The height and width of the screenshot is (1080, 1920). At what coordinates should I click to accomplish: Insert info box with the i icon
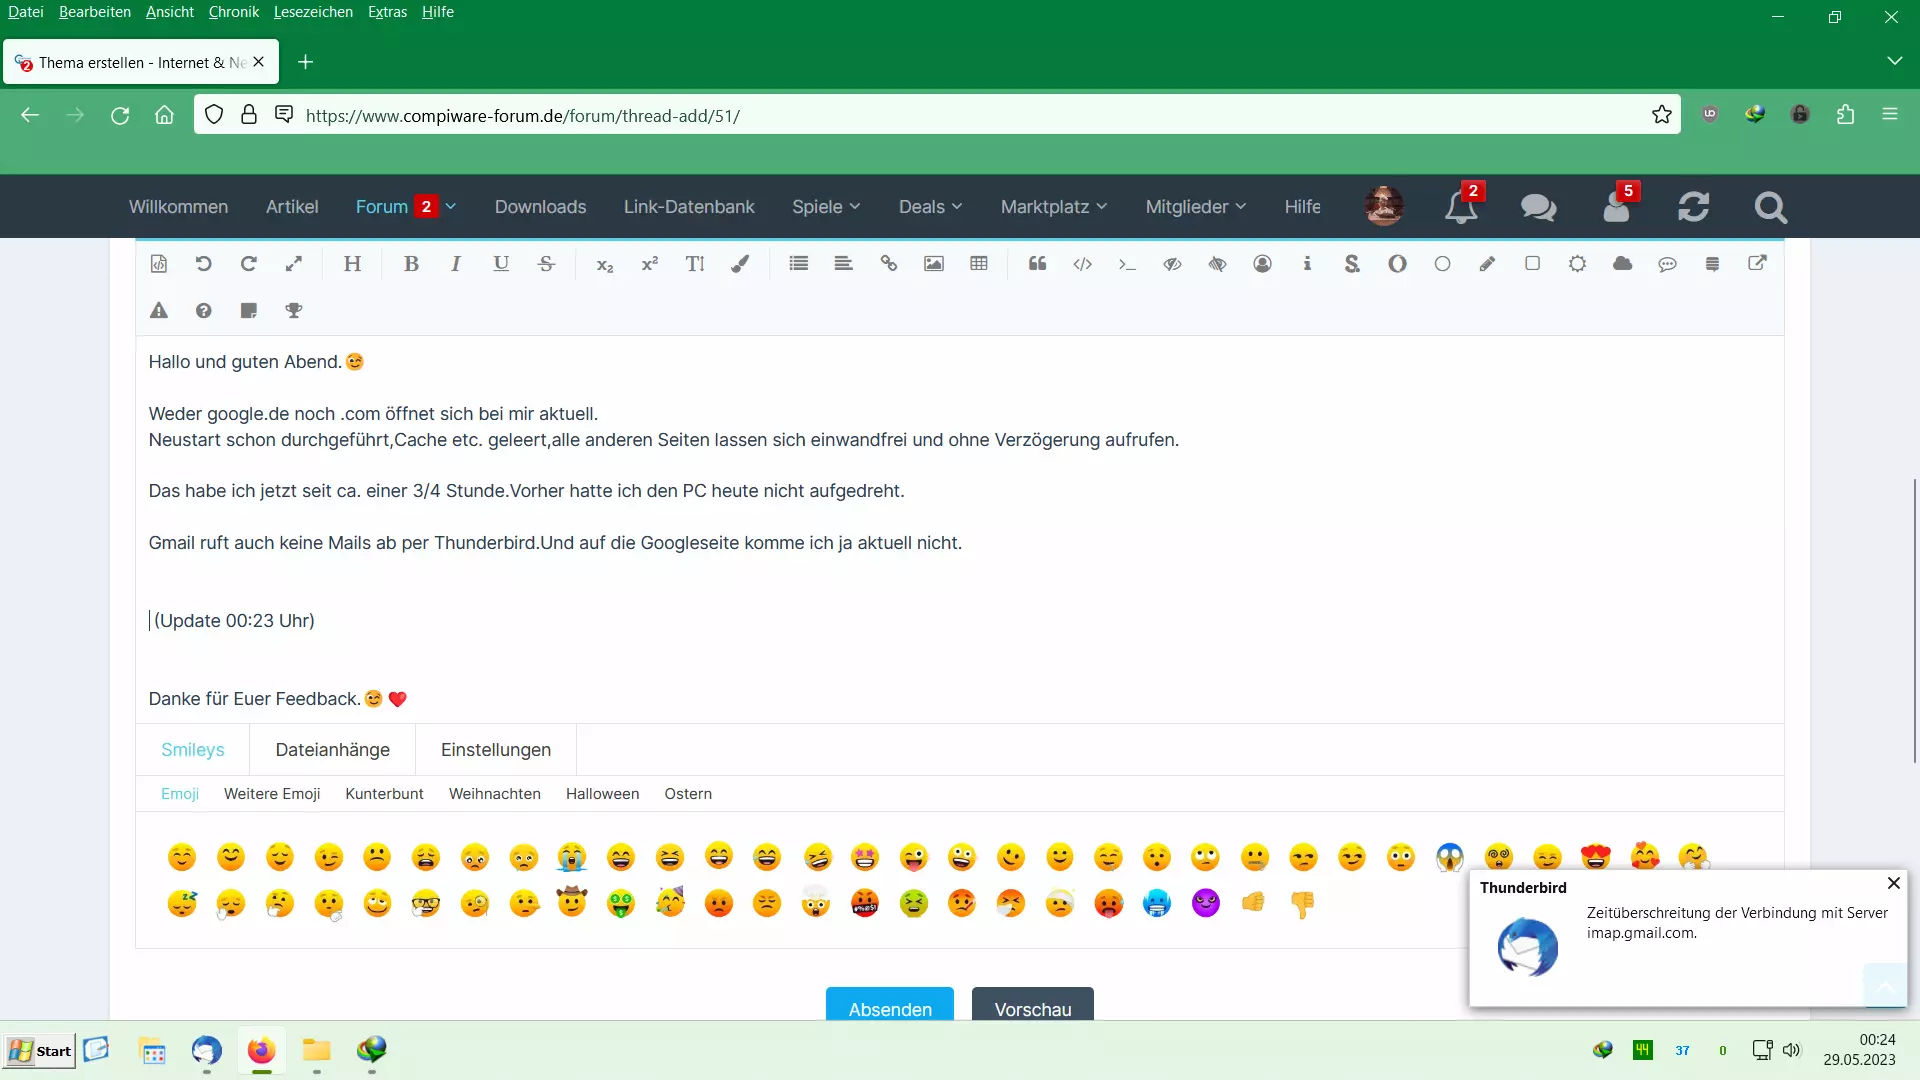tap(1307, 264)
